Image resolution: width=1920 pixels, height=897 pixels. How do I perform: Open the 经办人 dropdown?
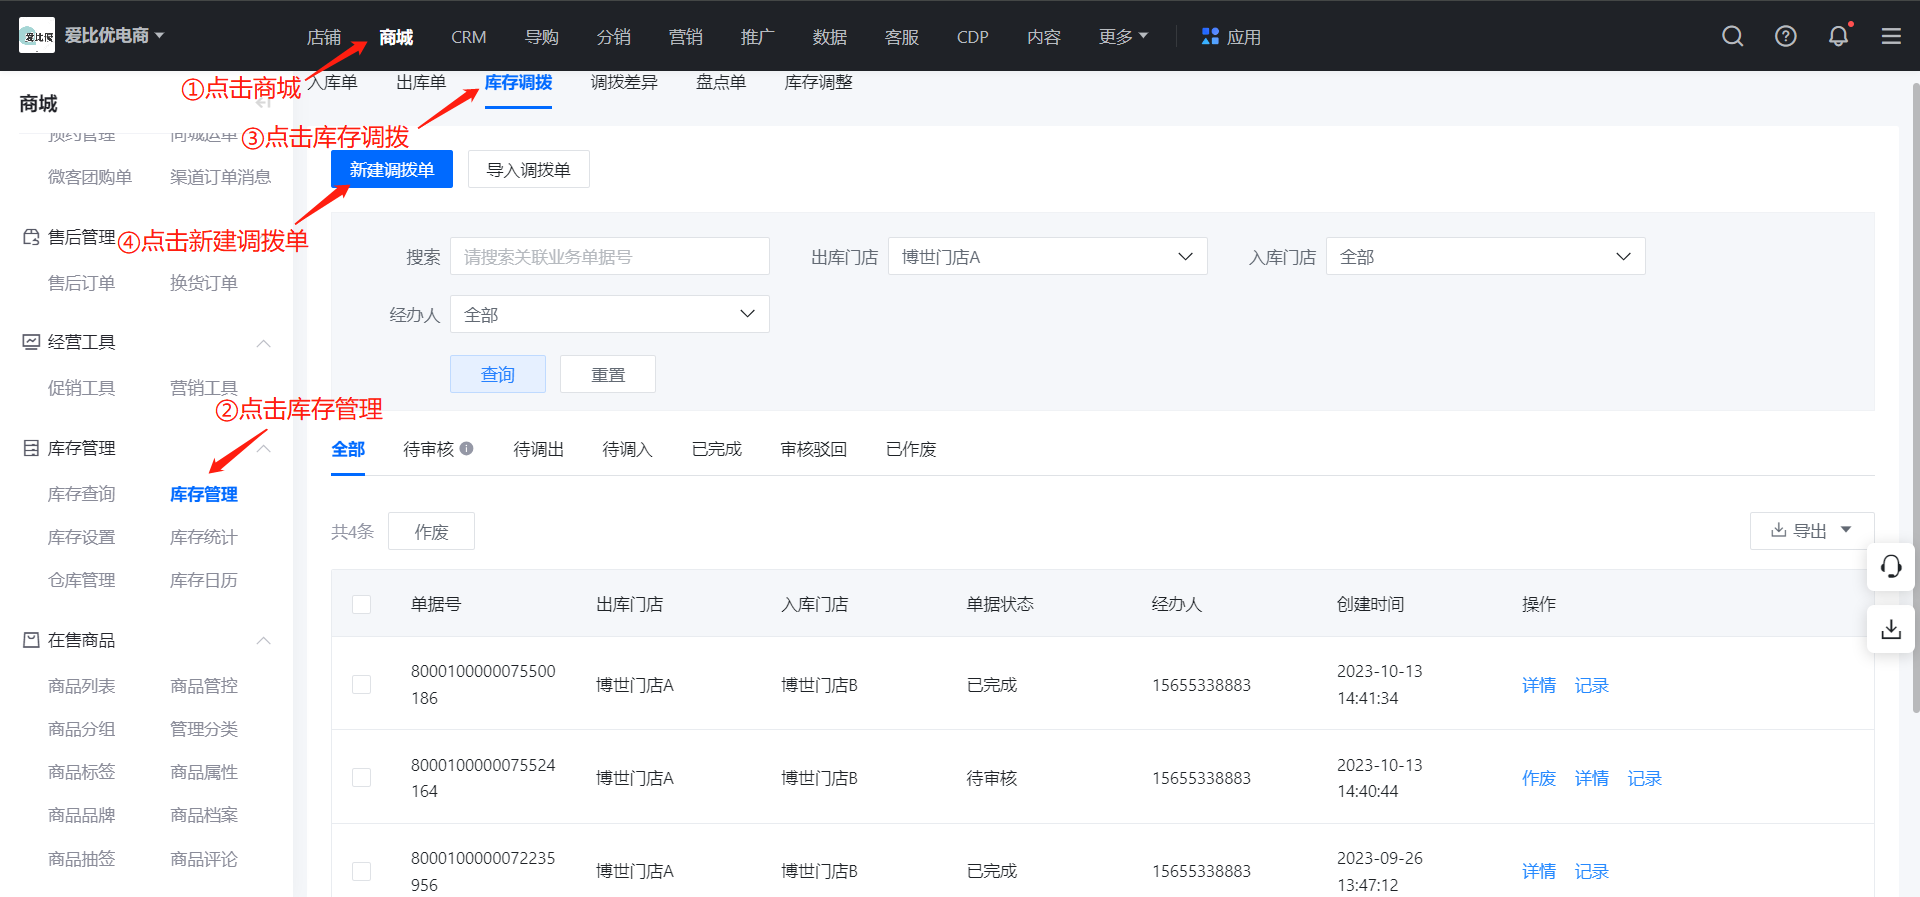(x=610, y=314)
